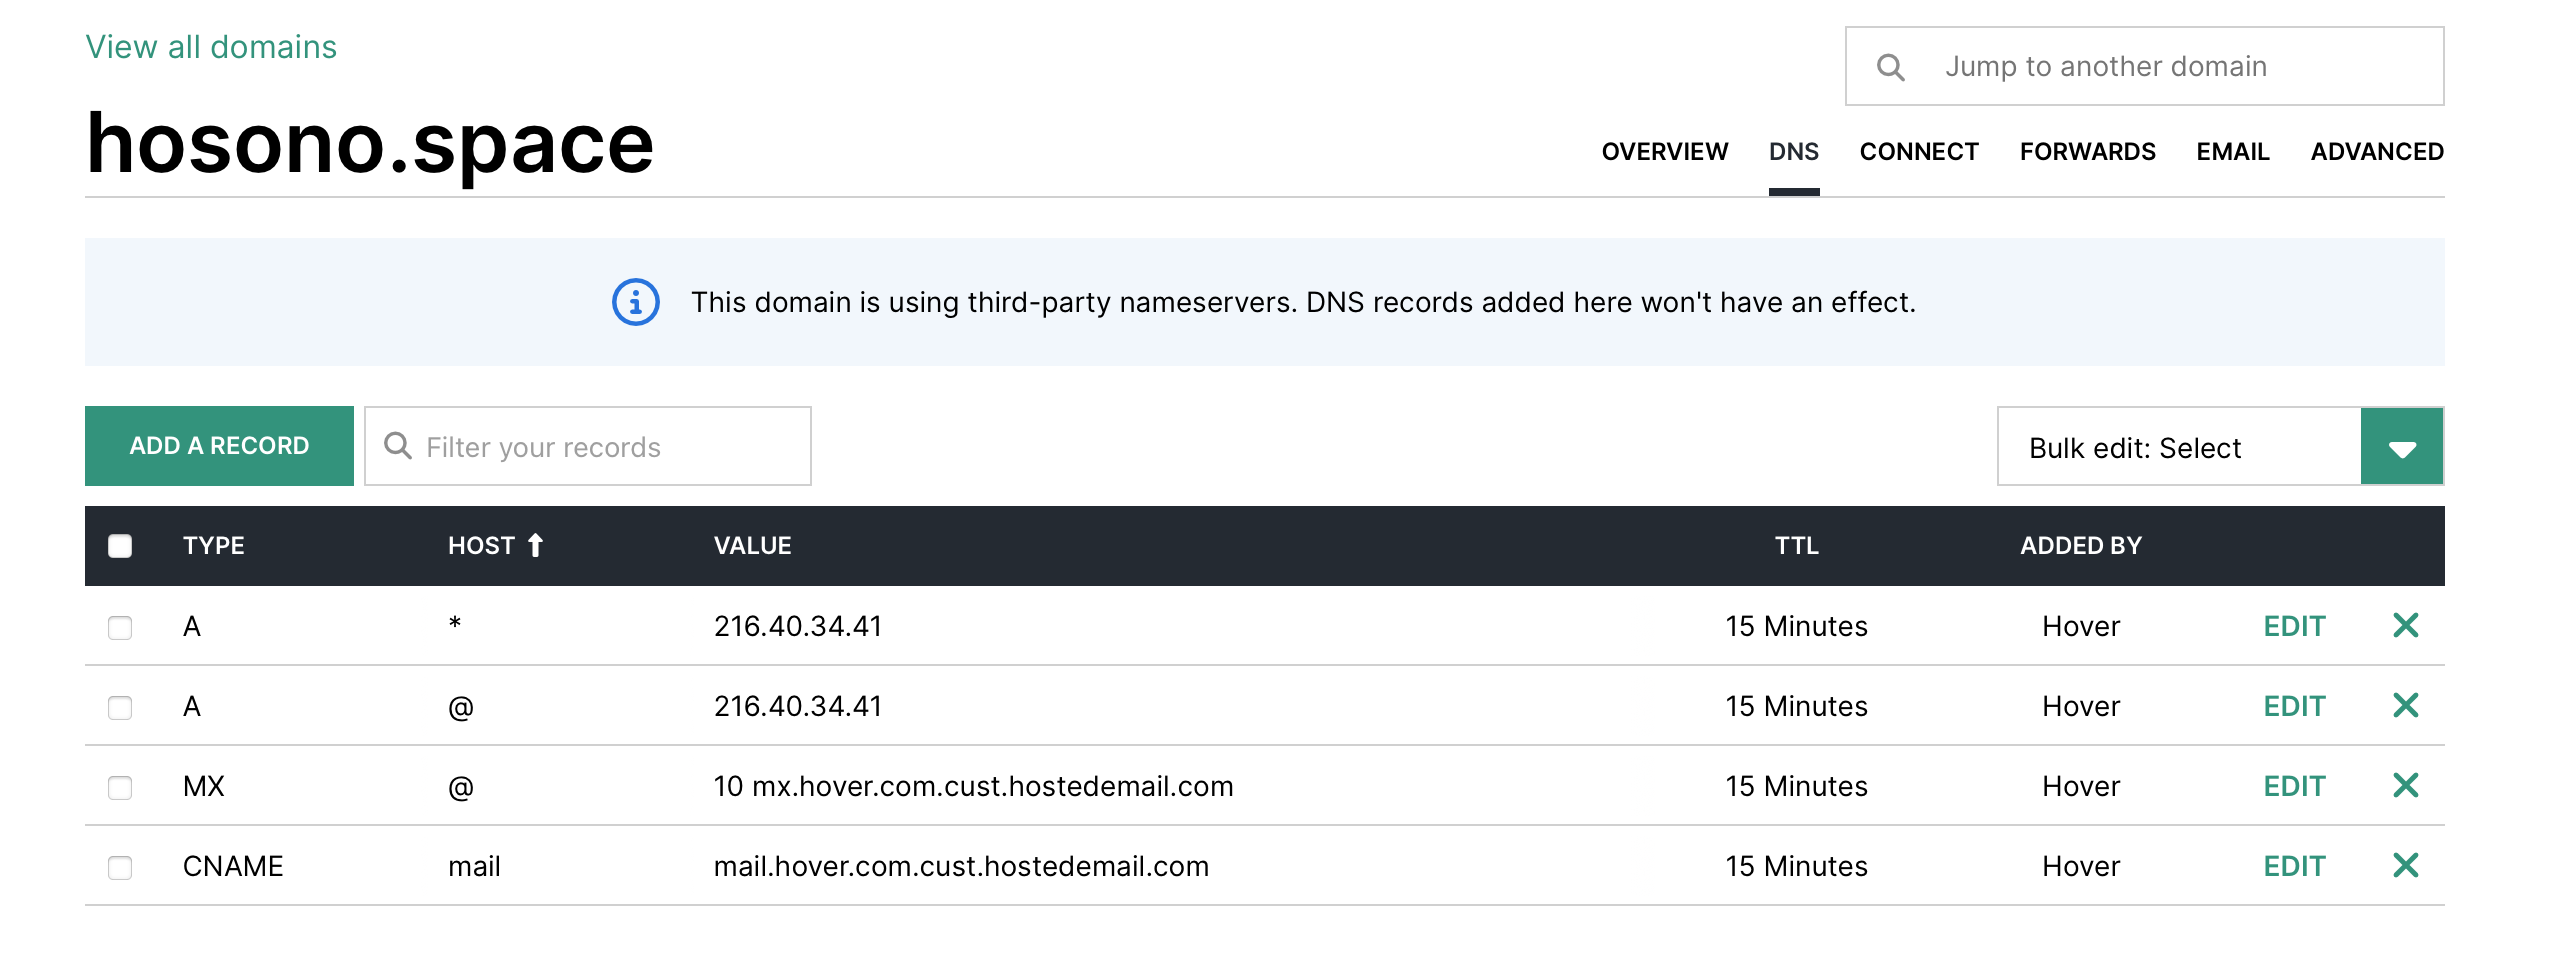
Task: Focus the Jump to another domain field
Action: (x=2145, y=66)
